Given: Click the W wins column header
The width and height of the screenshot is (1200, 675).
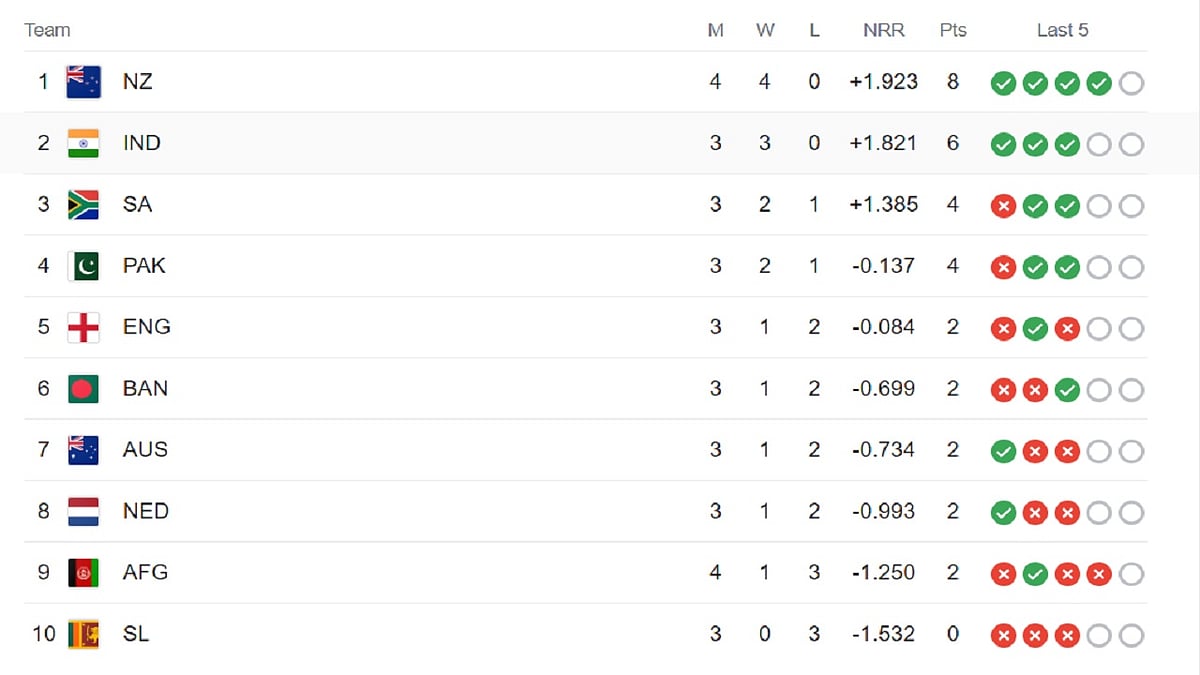Looking at the screenshot, I should [765, 30].
